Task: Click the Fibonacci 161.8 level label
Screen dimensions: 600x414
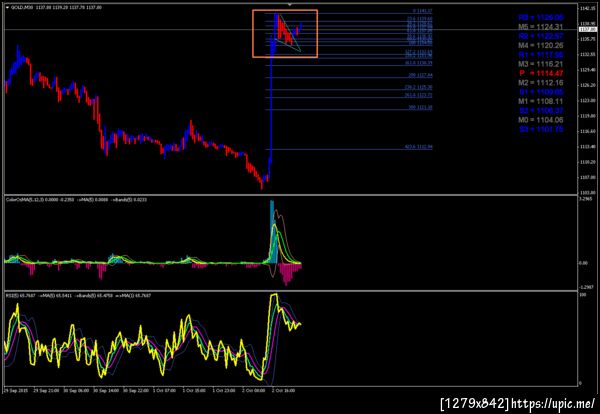Action: pos(419,63)
